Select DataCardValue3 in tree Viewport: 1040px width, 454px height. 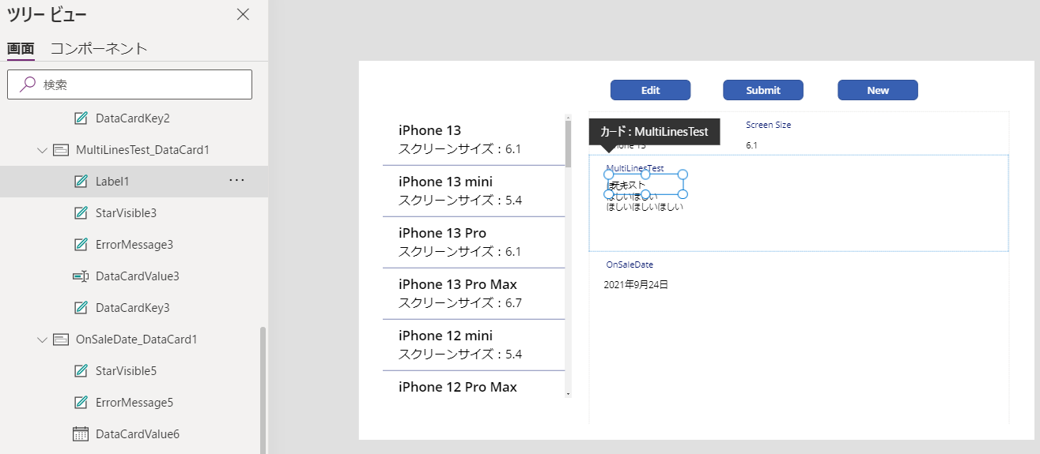(137, 276)
